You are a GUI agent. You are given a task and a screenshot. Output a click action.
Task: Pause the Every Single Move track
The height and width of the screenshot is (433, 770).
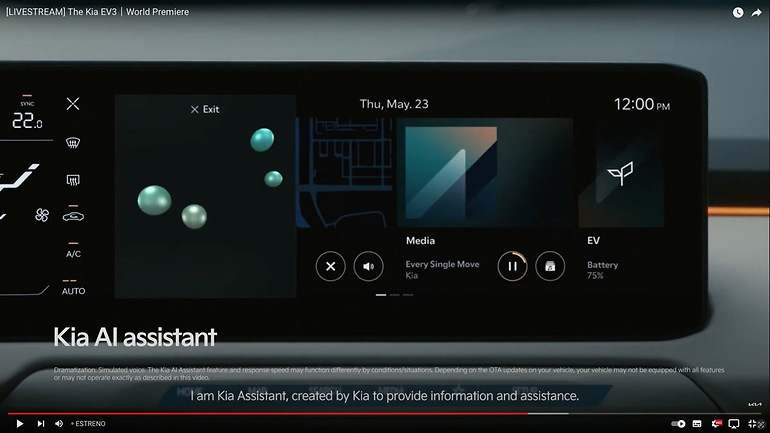pos(512,266)
